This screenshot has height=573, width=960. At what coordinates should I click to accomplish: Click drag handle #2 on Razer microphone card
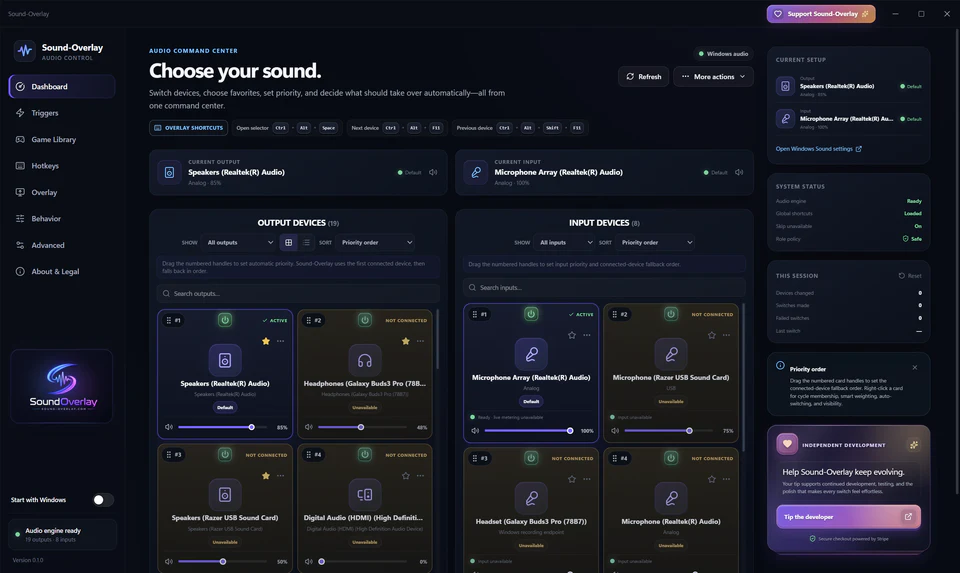point(620,314)
